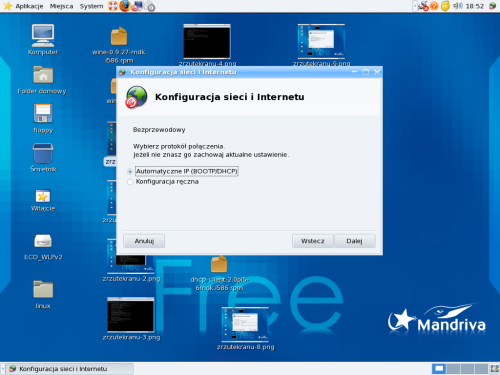Click the clock-document launcher in top panel
500x375 pixels.
pos(150,6)
